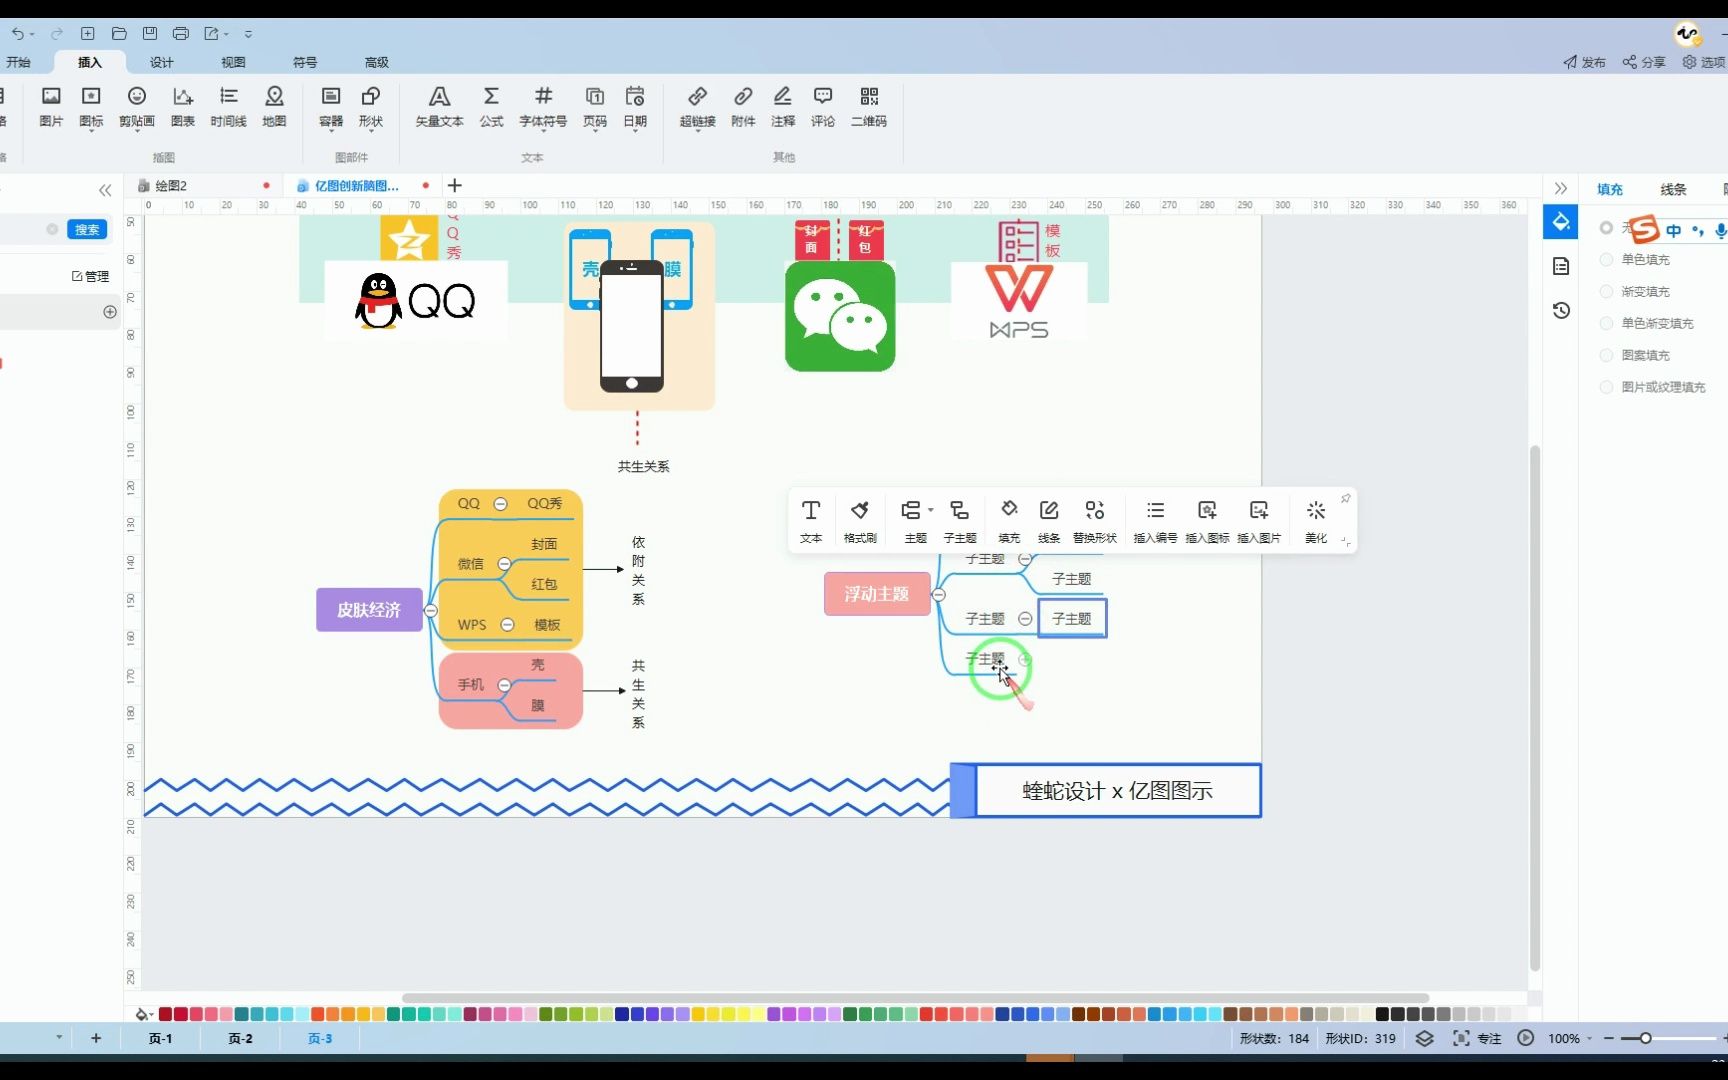Image resolution: width=1728 pixels, height=1080 pixels.
Task: Add a 注释 note
Action: [x=783, y=107]
